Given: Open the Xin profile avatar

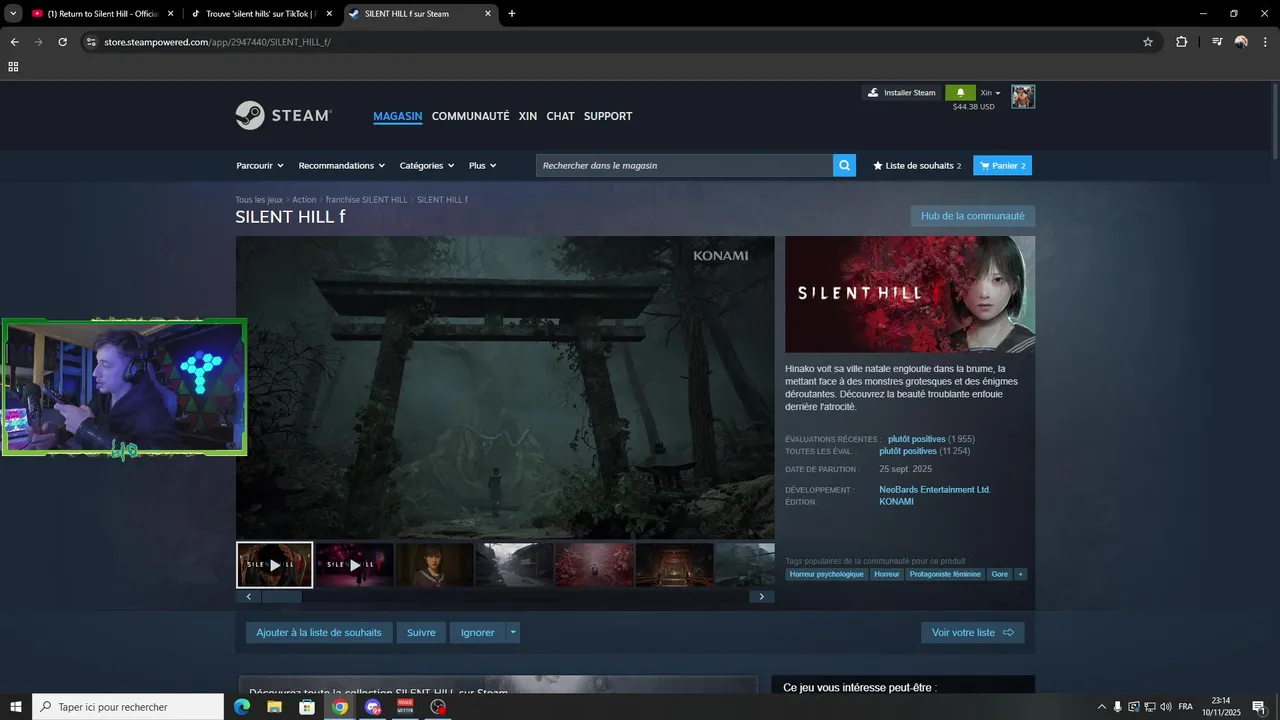Looking at the screenshot, I should pyautogui.click(x=1023, y=96).
